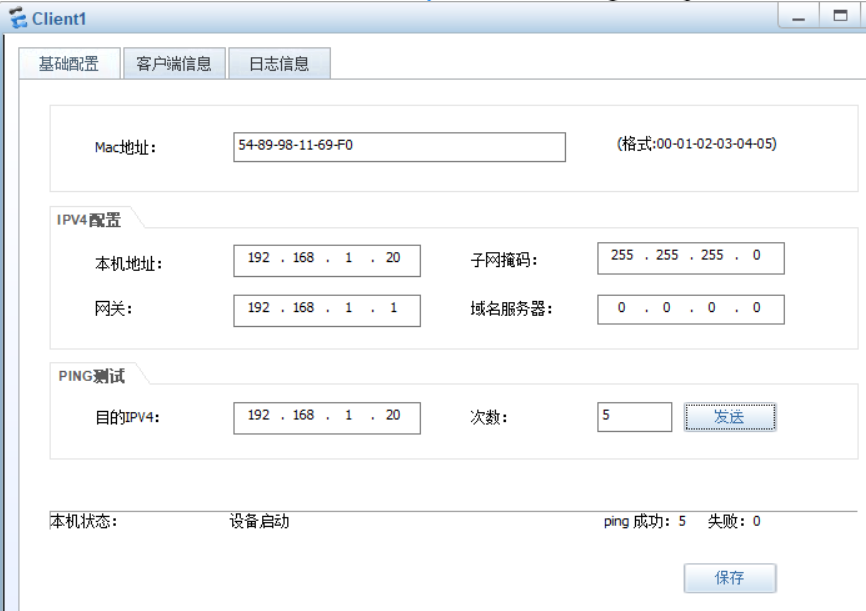The width and height of the screenshot is (866, 611).
Task: Click the 目的IPV4 address field
Action: 327,418
